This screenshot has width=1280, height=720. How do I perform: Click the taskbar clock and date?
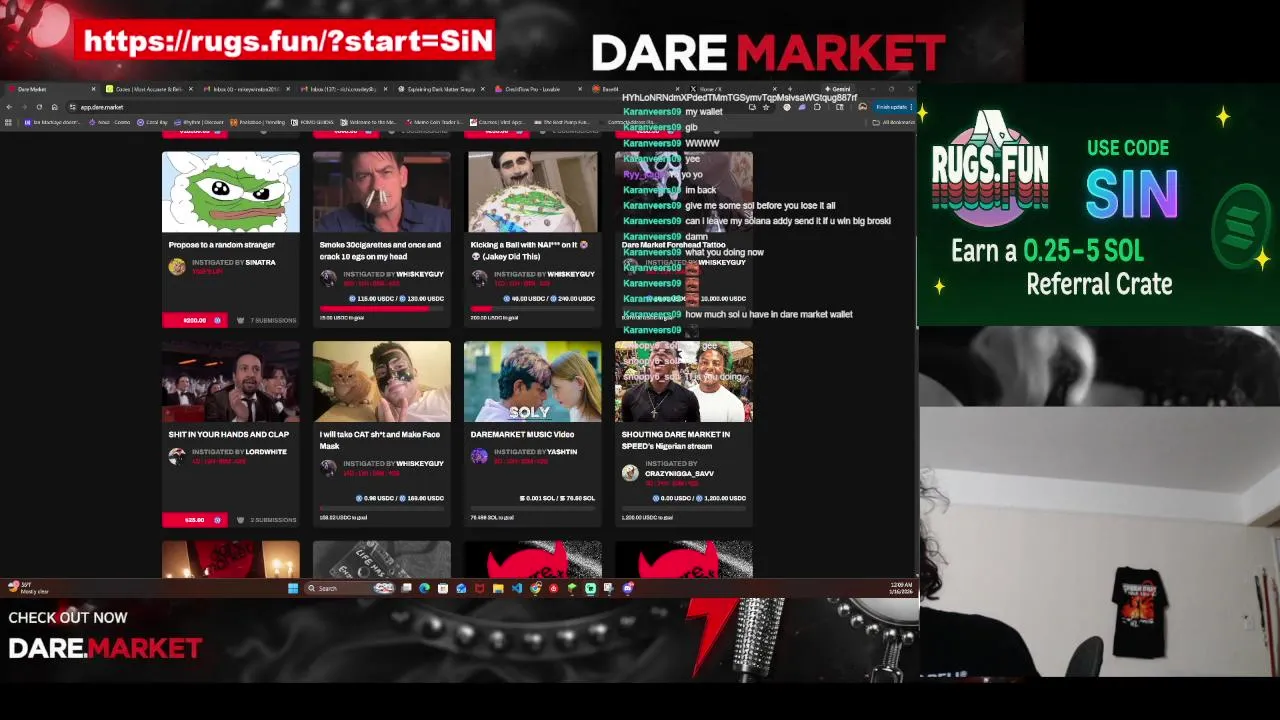900,588
